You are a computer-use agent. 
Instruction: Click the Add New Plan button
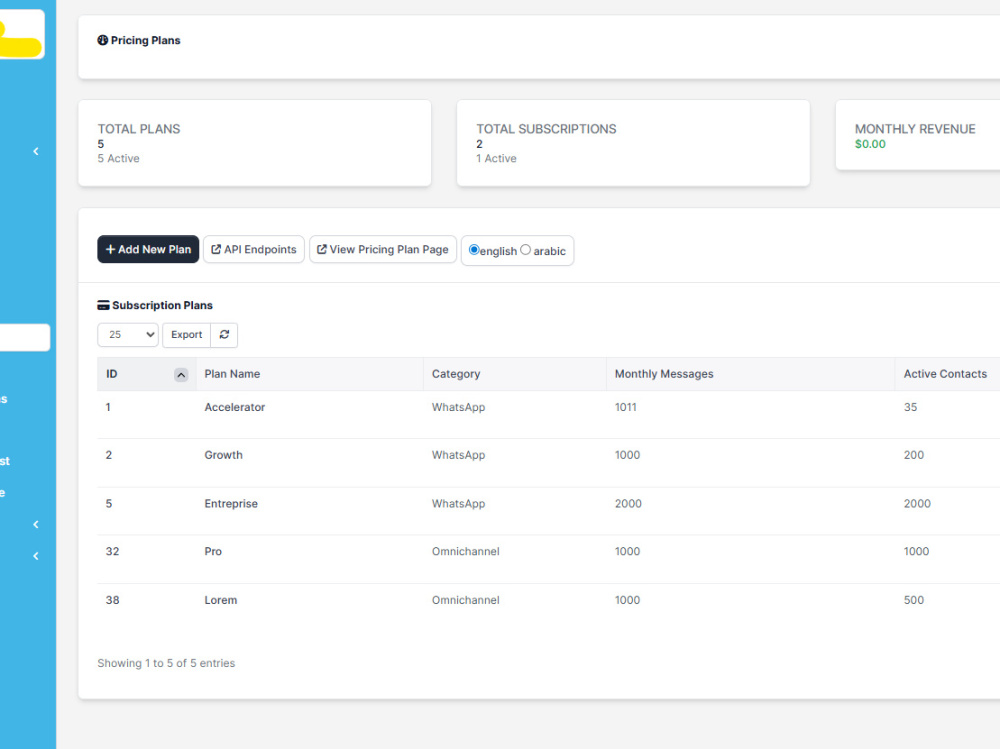tap(148, 249)
